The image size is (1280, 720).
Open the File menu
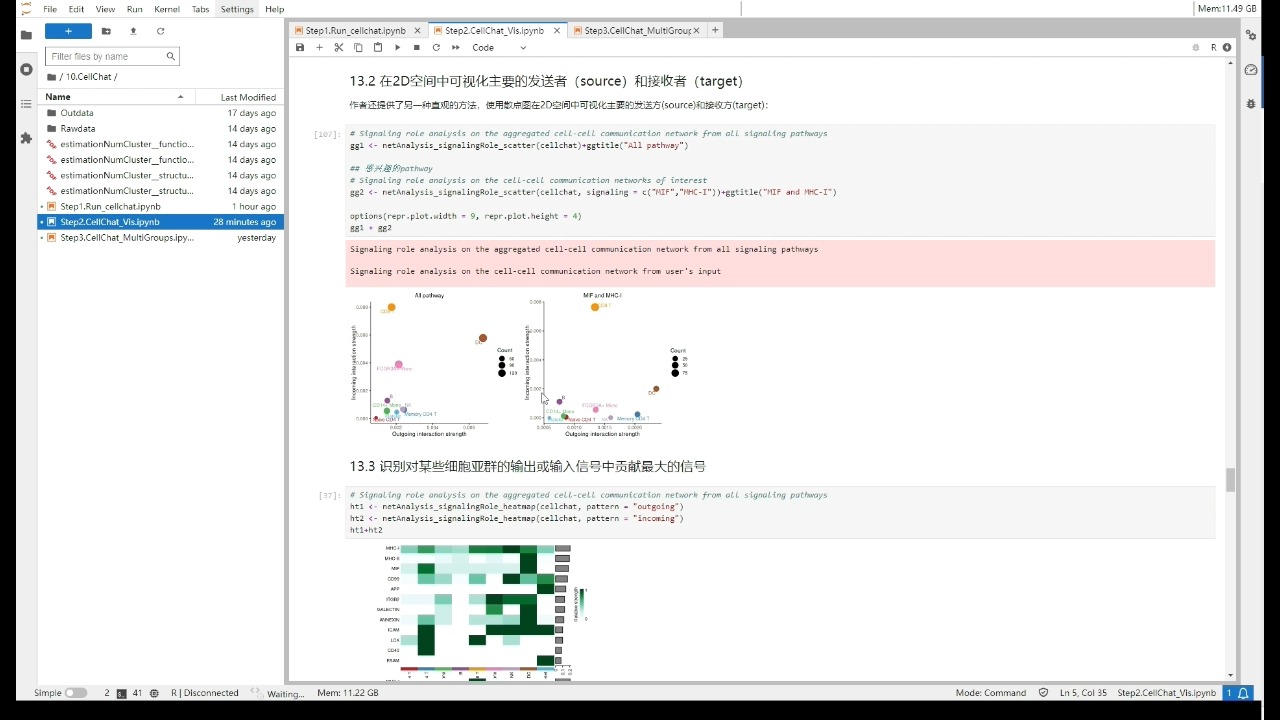pos(50,9)
